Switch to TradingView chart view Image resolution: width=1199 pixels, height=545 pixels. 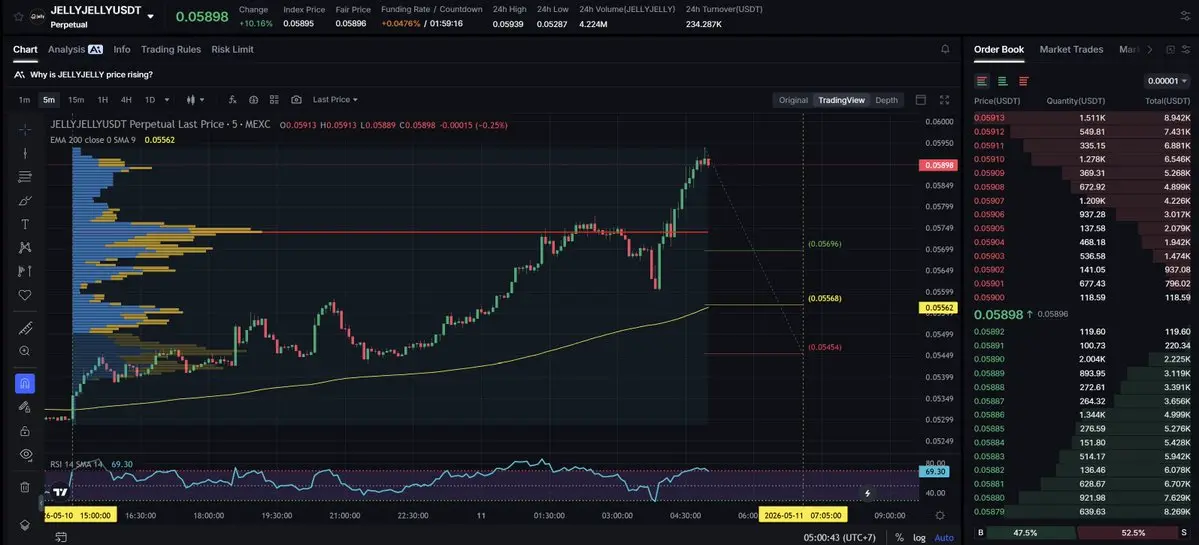coord(841,100)
